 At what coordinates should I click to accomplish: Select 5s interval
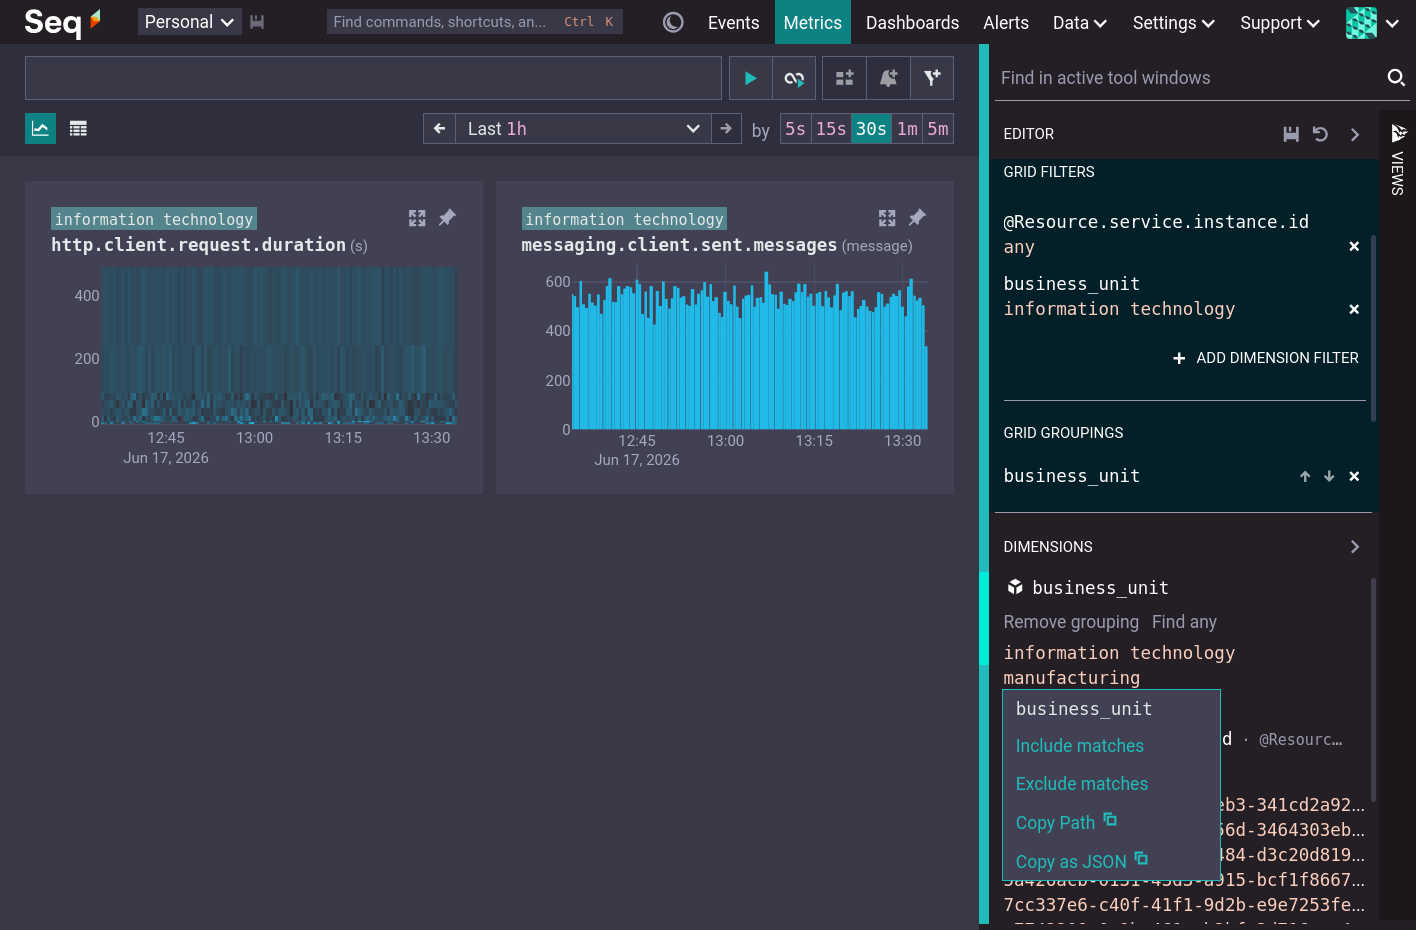(795, 129)
